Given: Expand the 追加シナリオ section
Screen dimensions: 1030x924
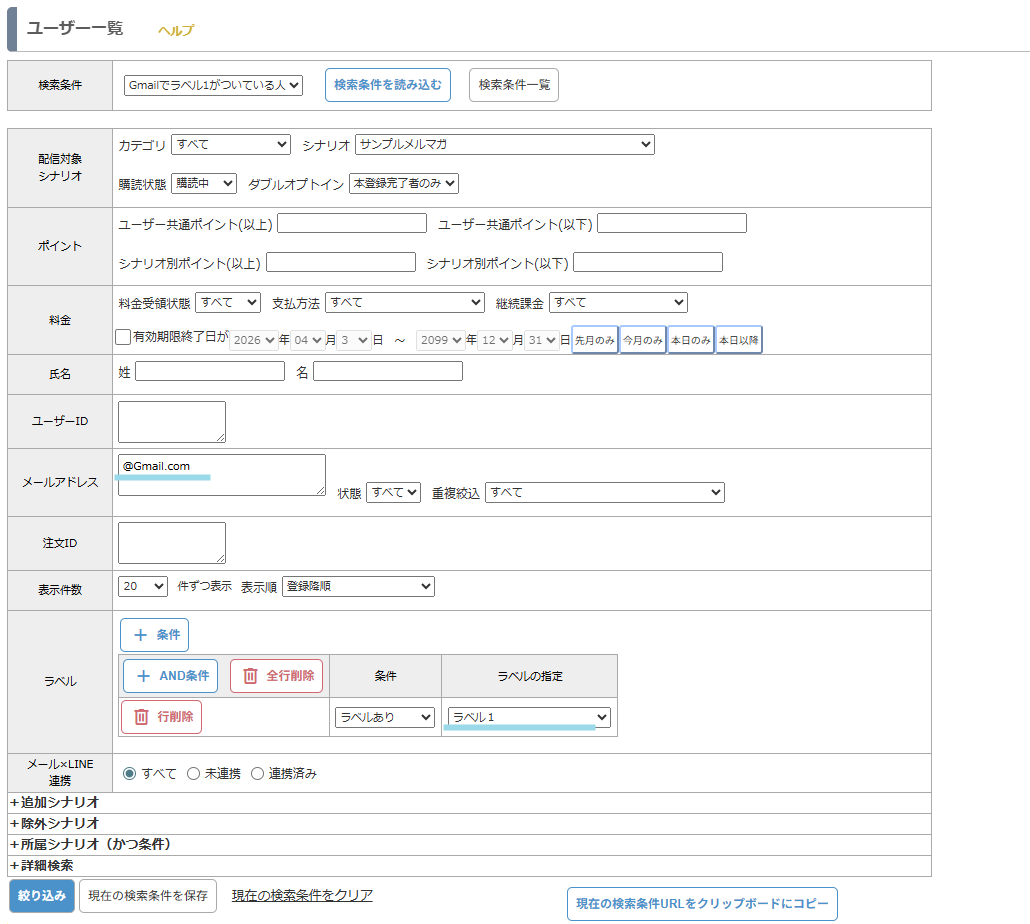Looking at the screenshot, I should tap(55, 802).
